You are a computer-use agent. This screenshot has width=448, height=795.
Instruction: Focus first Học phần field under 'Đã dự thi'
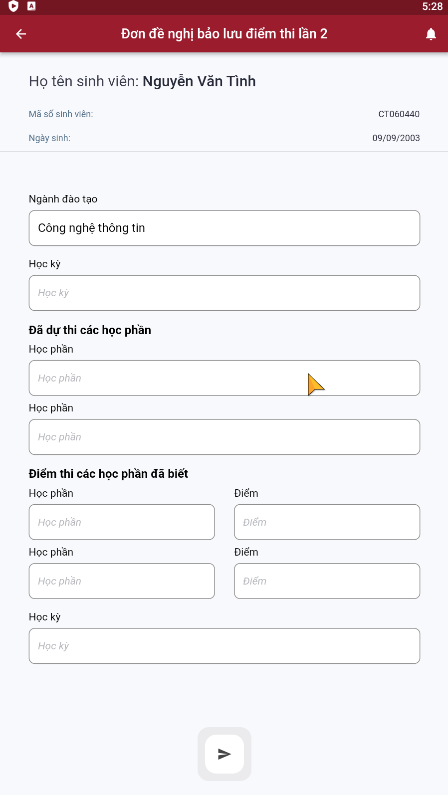click(x=224, y=378)
